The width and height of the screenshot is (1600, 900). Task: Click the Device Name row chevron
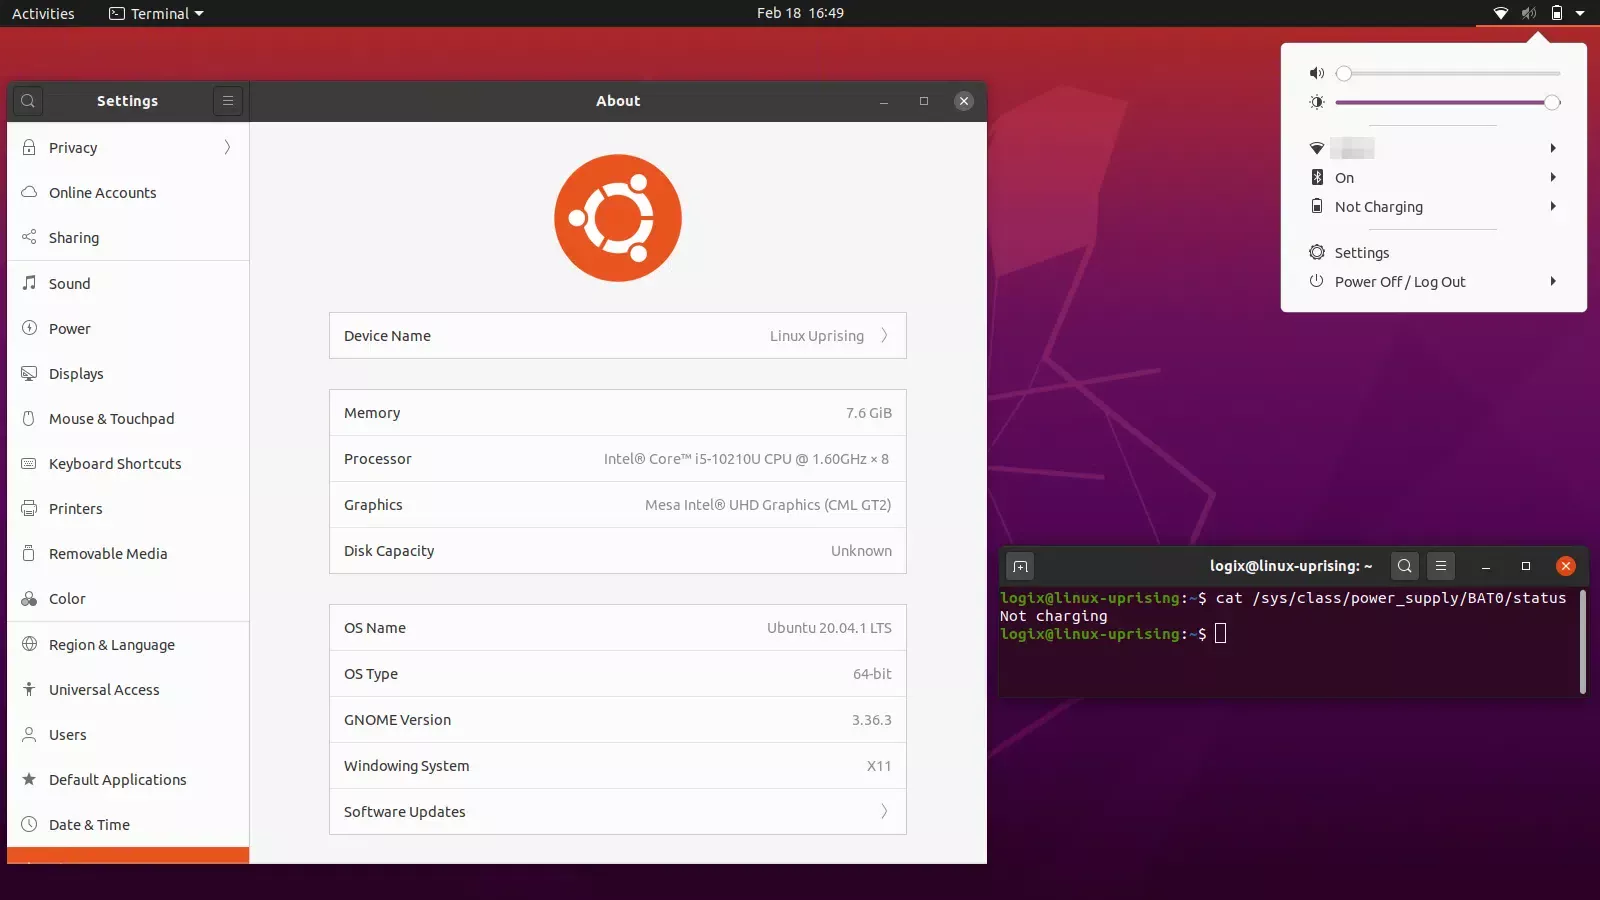[x=884, y=335]
